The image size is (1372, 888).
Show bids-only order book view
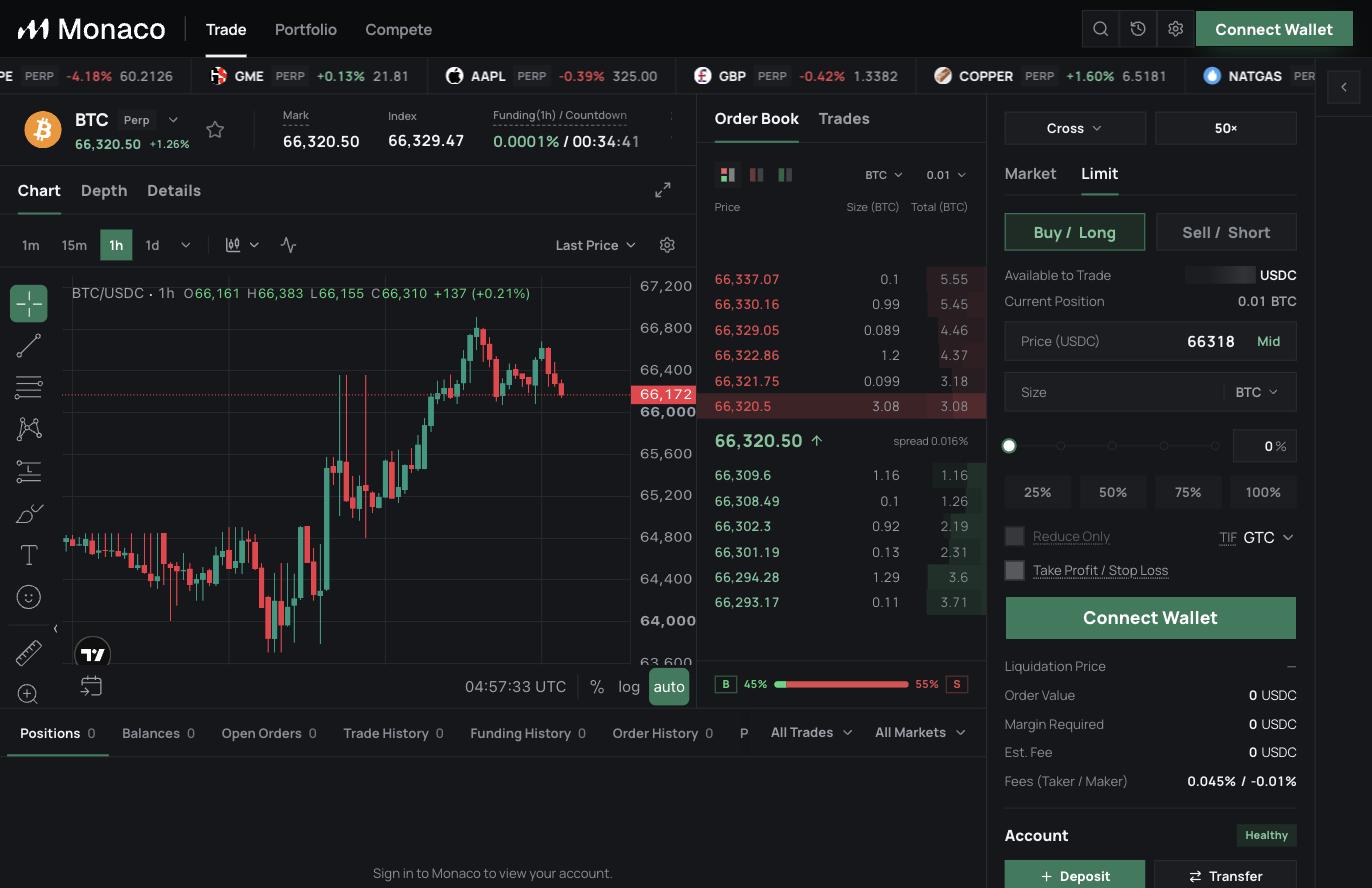pos(785,175)
